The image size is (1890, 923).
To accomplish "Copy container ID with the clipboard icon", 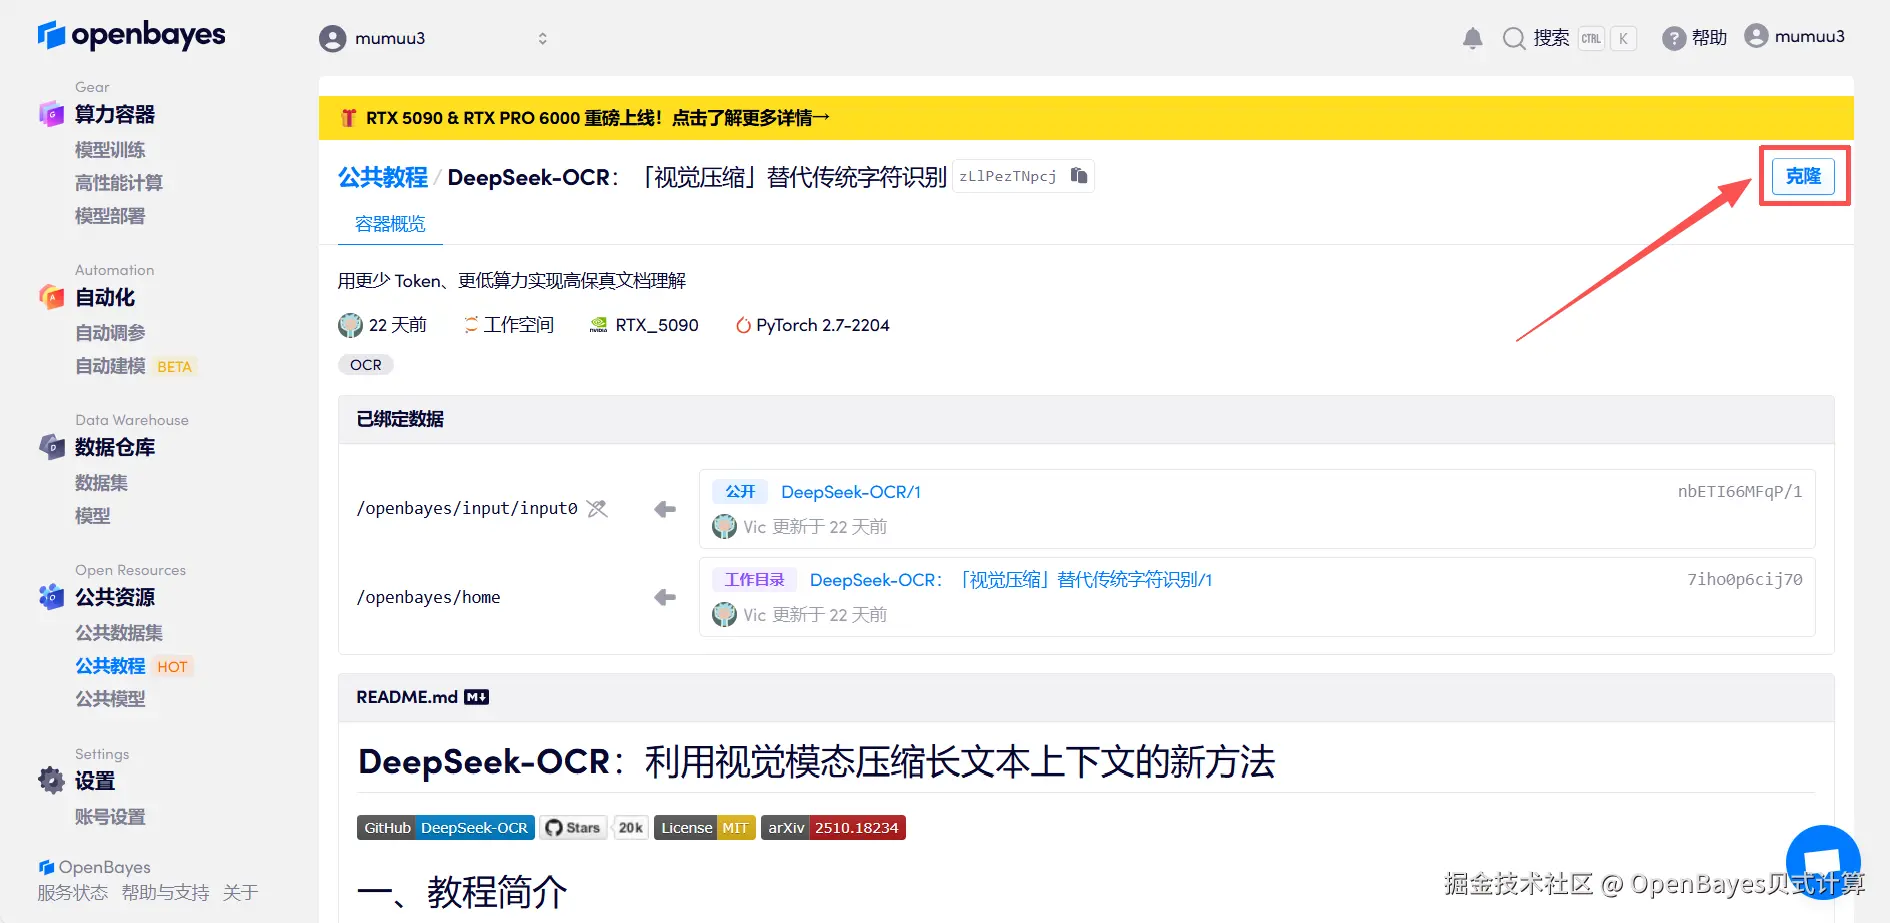I will point(1078,175).
